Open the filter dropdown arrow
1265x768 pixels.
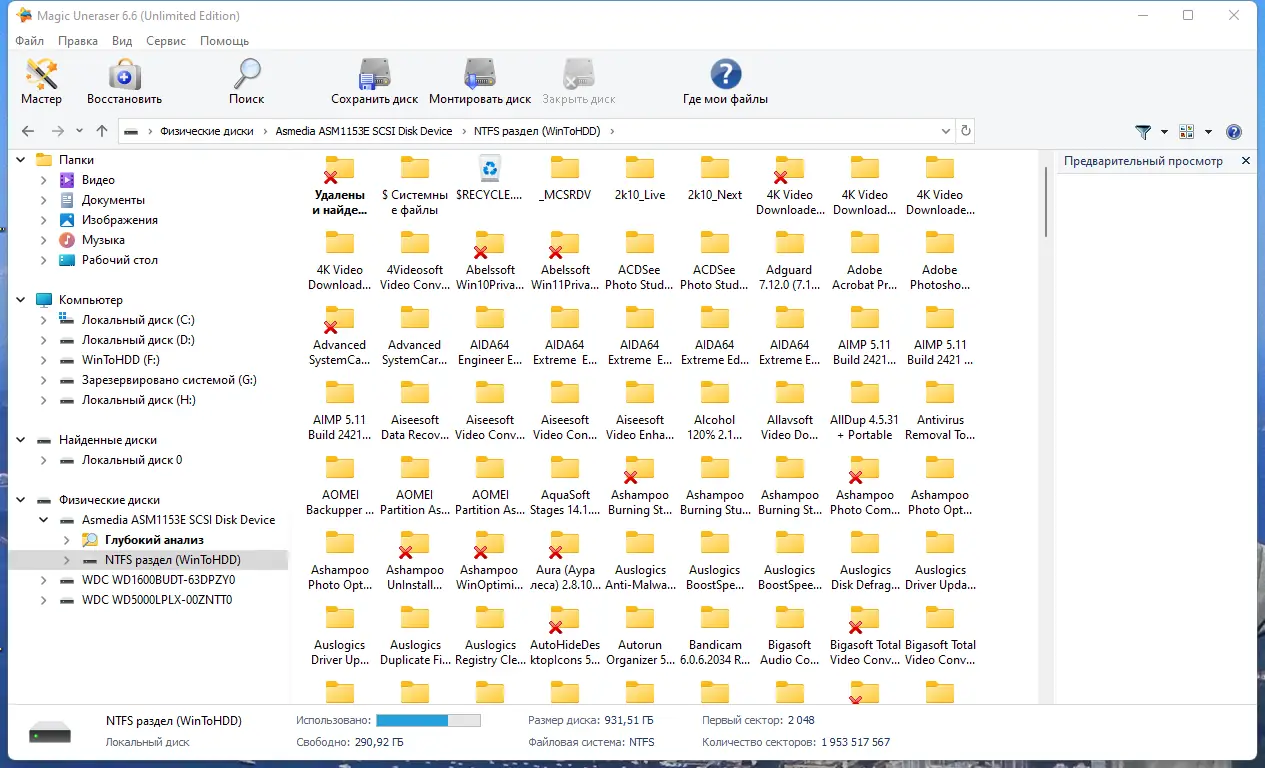point(1164,131)
